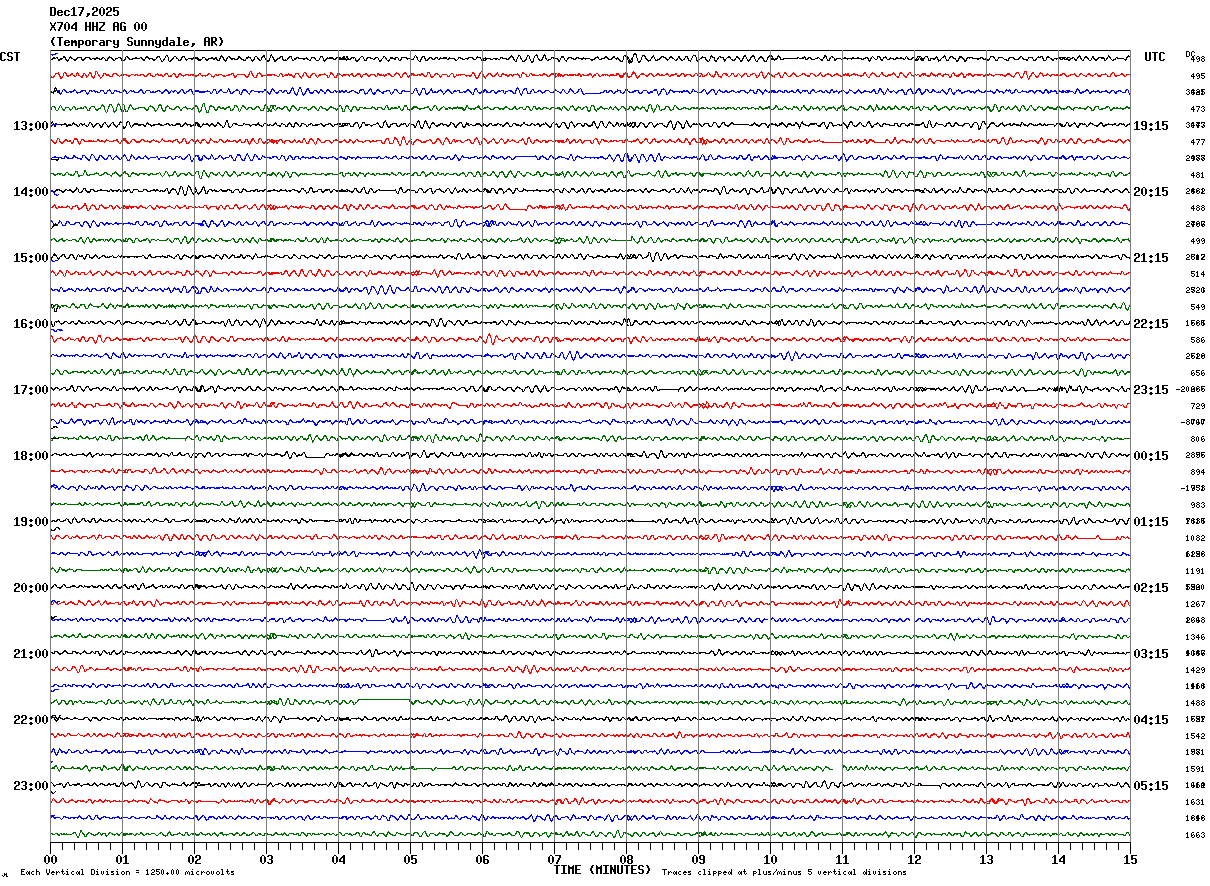Click the 13:00 CST time label
The image size is (1210, 886).
pos(30,126)
